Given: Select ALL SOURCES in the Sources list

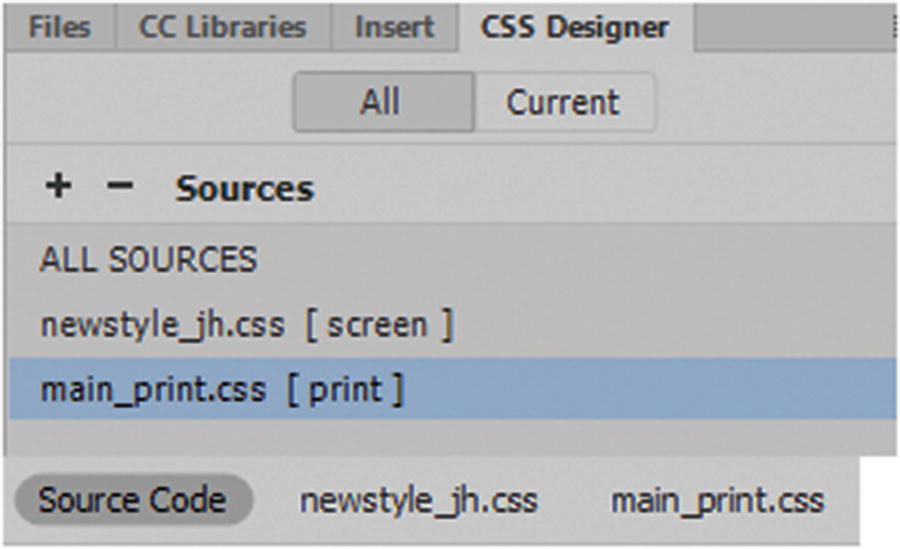Looking at the screenshot, I should pyautogui.click(x=148, y=261).
